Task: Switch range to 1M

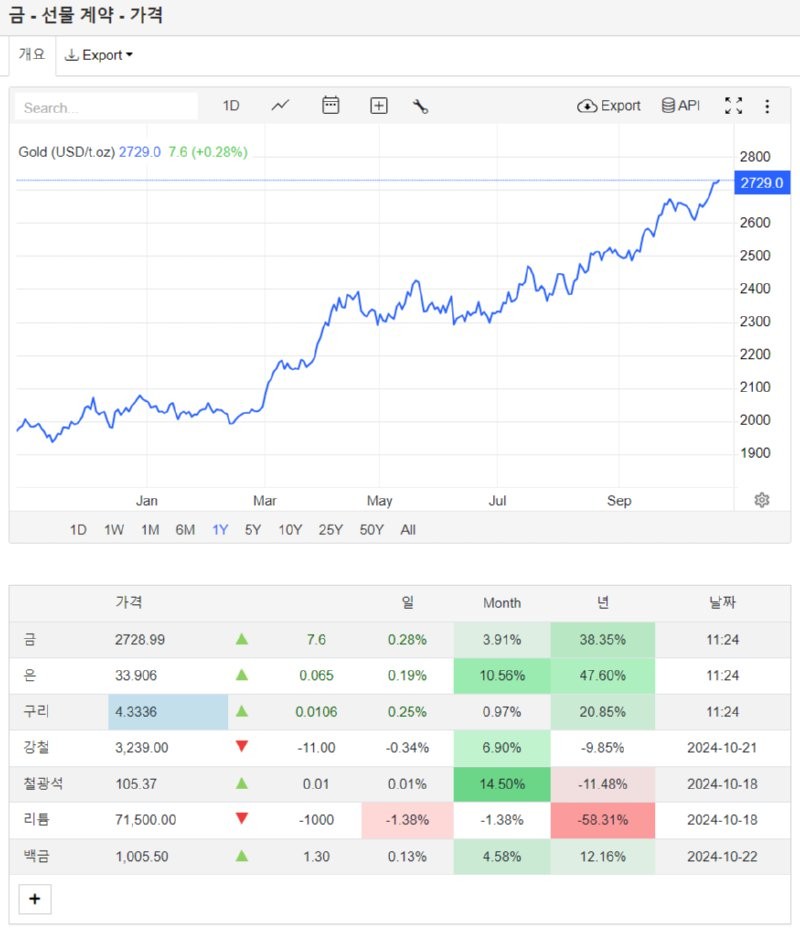Action: pos(150,530)
